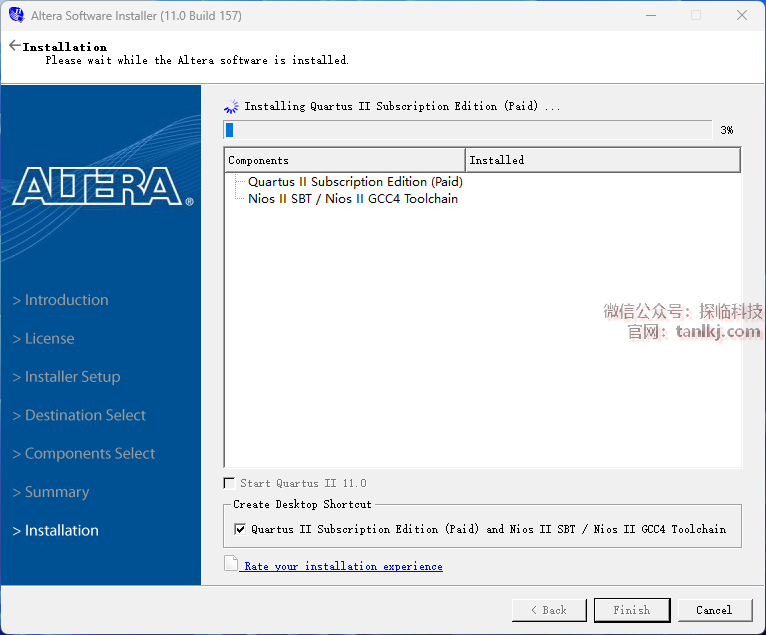
Task: Uncheck the desktop shortcut creation checkbox
Action: pos(239,529)
